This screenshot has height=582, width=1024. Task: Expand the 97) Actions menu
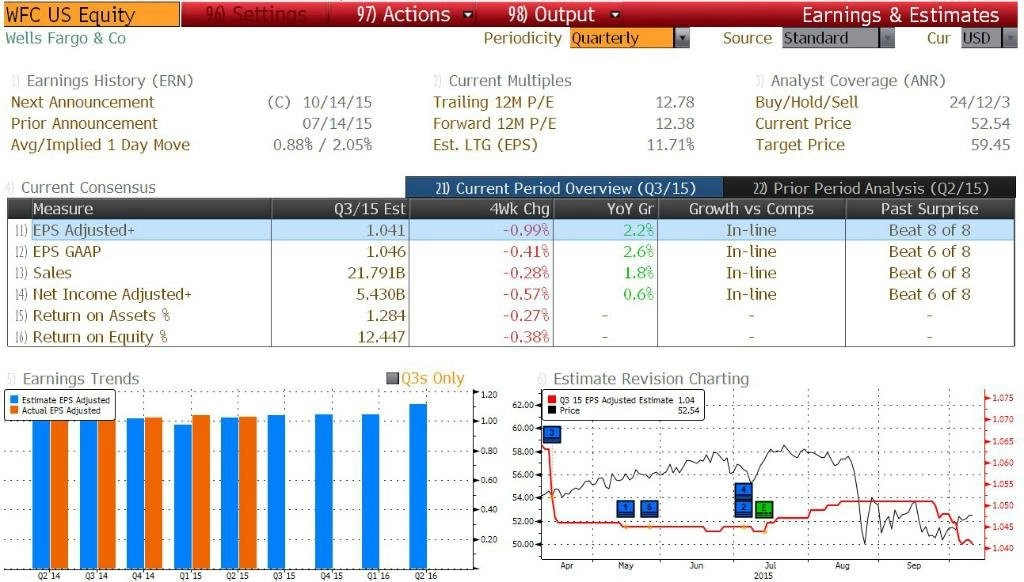pos(414,14)
